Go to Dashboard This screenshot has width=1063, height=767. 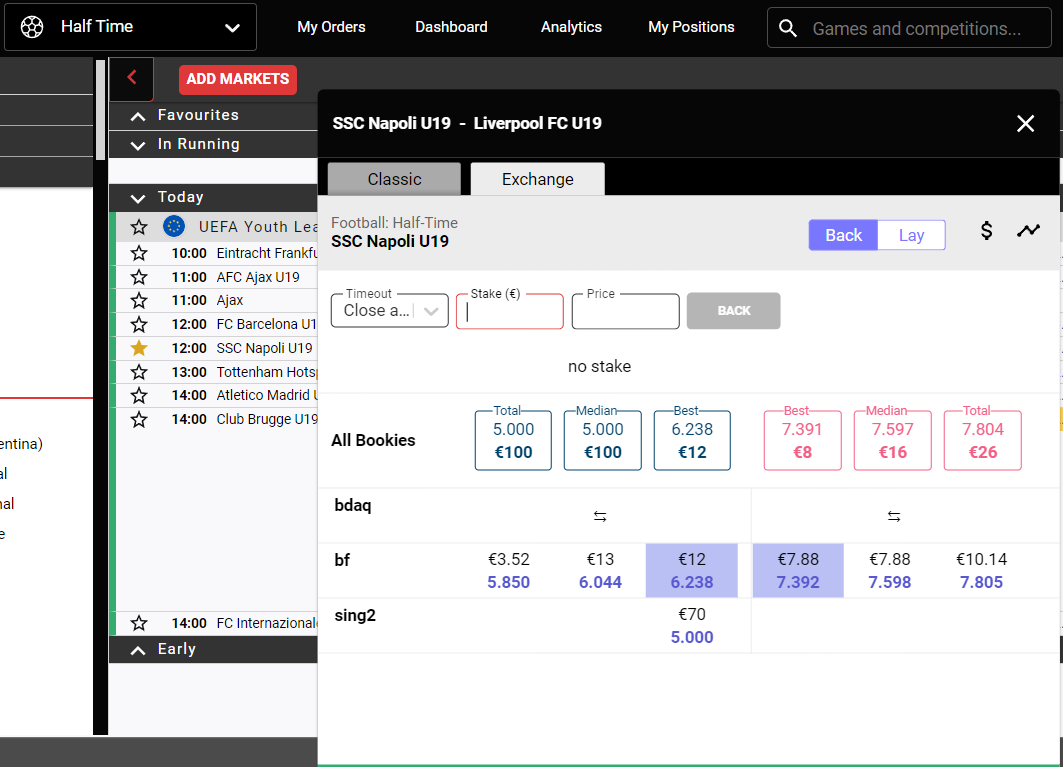click(x=451, y=27)
